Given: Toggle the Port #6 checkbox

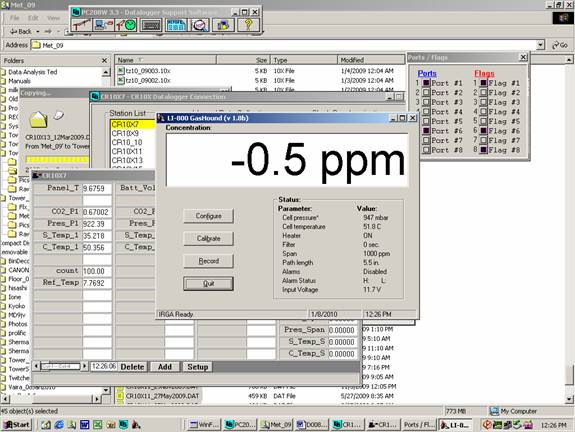Looking at the screenshot, I should 426,131.
